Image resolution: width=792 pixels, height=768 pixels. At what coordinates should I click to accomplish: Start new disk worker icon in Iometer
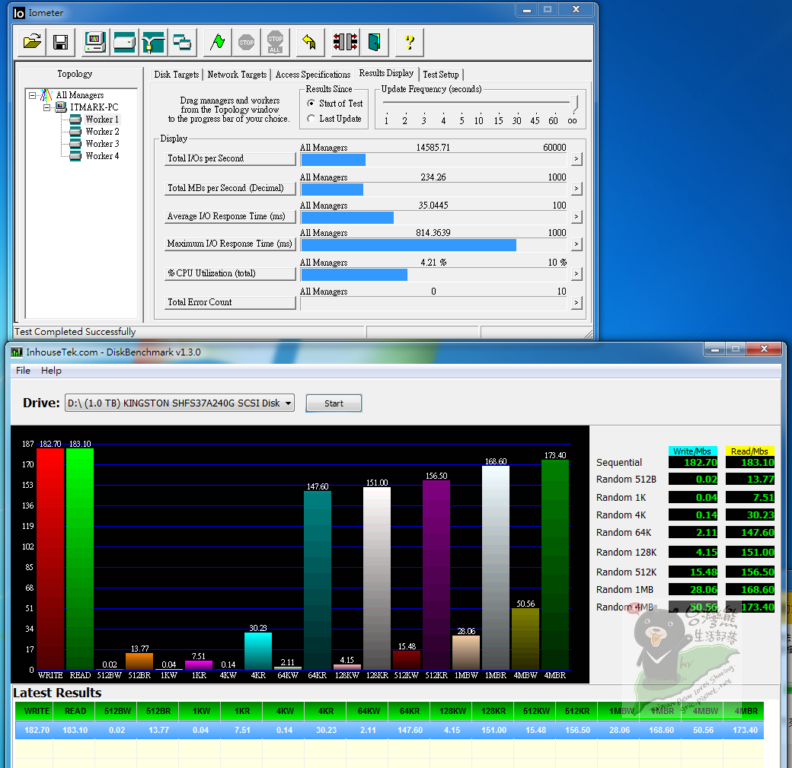(124, 42)
